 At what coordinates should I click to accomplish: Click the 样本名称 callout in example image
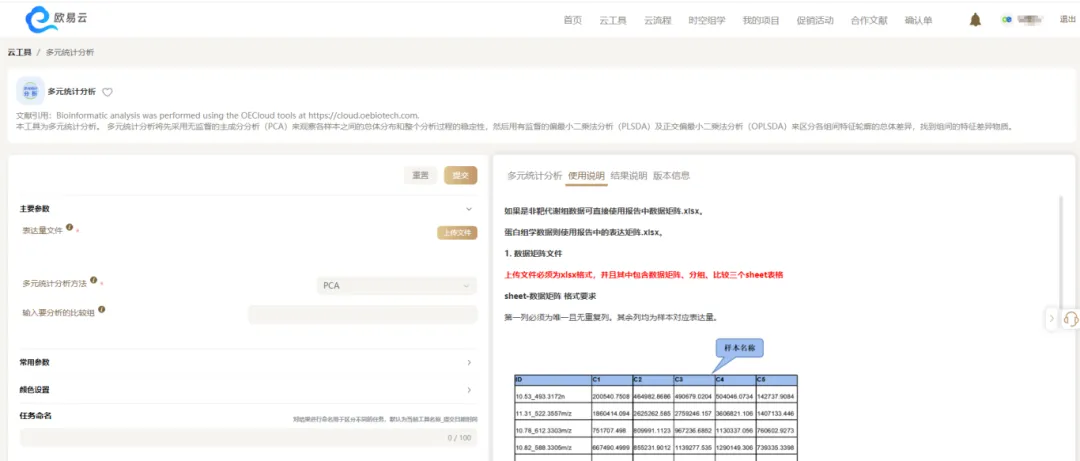coord(739,348)
